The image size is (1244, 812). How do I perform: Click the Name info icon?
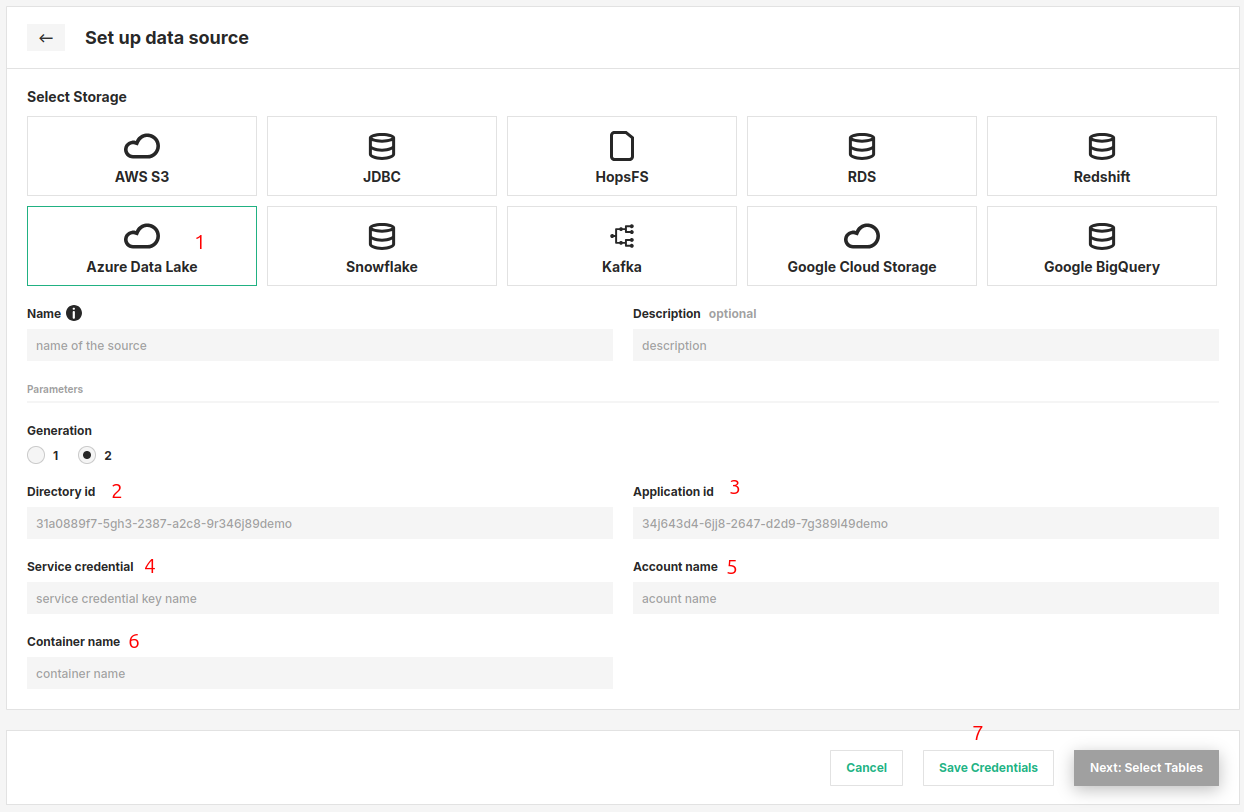pos(74,313)
